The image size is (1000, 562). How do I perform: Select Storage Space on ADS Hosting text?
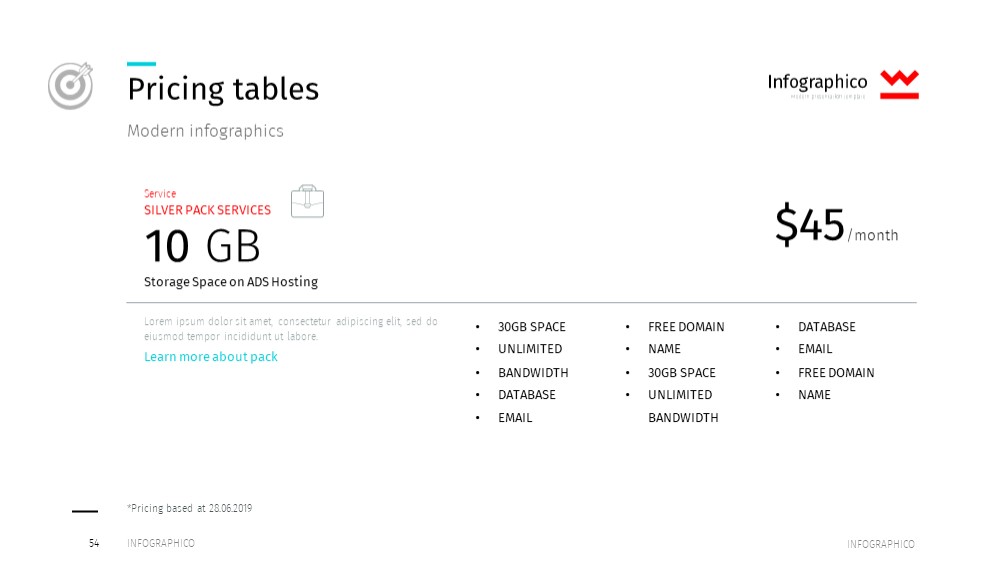tap(231, 281)
